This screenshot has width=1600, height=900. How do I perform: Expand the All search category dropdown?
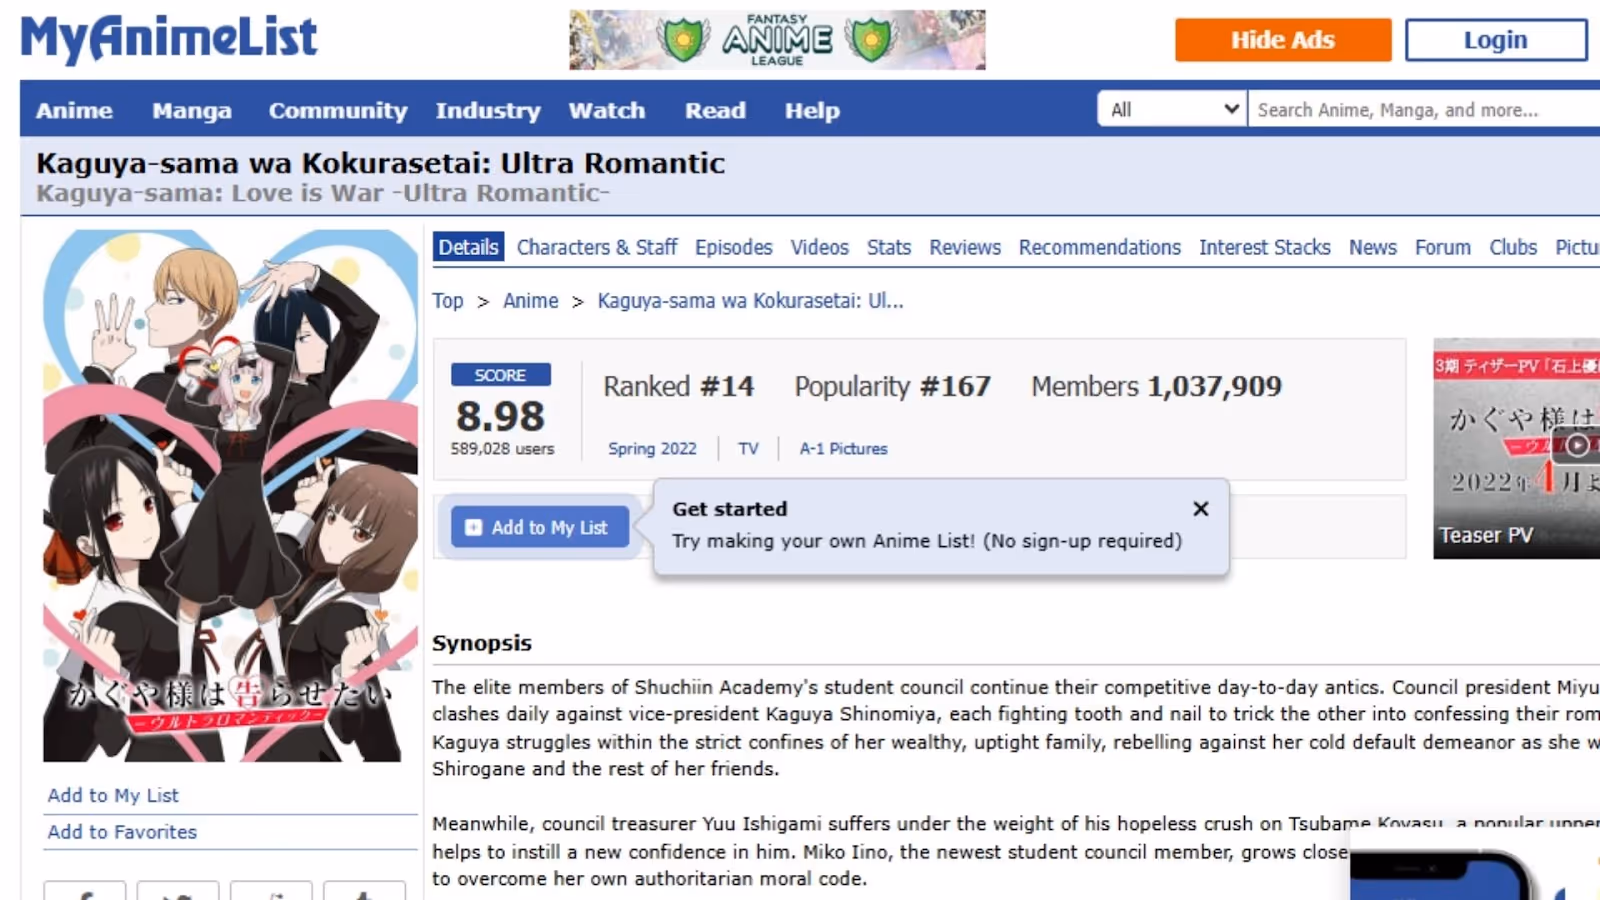point(1172,109)
